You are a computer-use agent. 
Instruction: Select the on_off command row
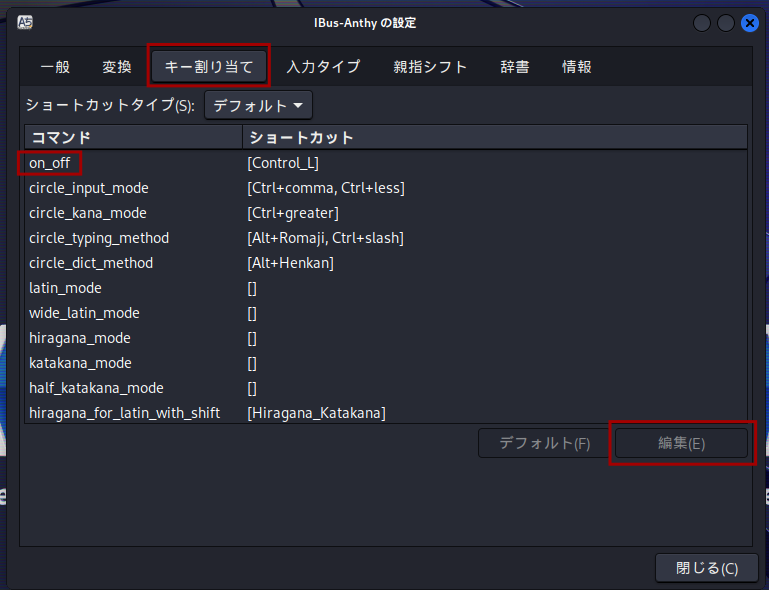386,163
